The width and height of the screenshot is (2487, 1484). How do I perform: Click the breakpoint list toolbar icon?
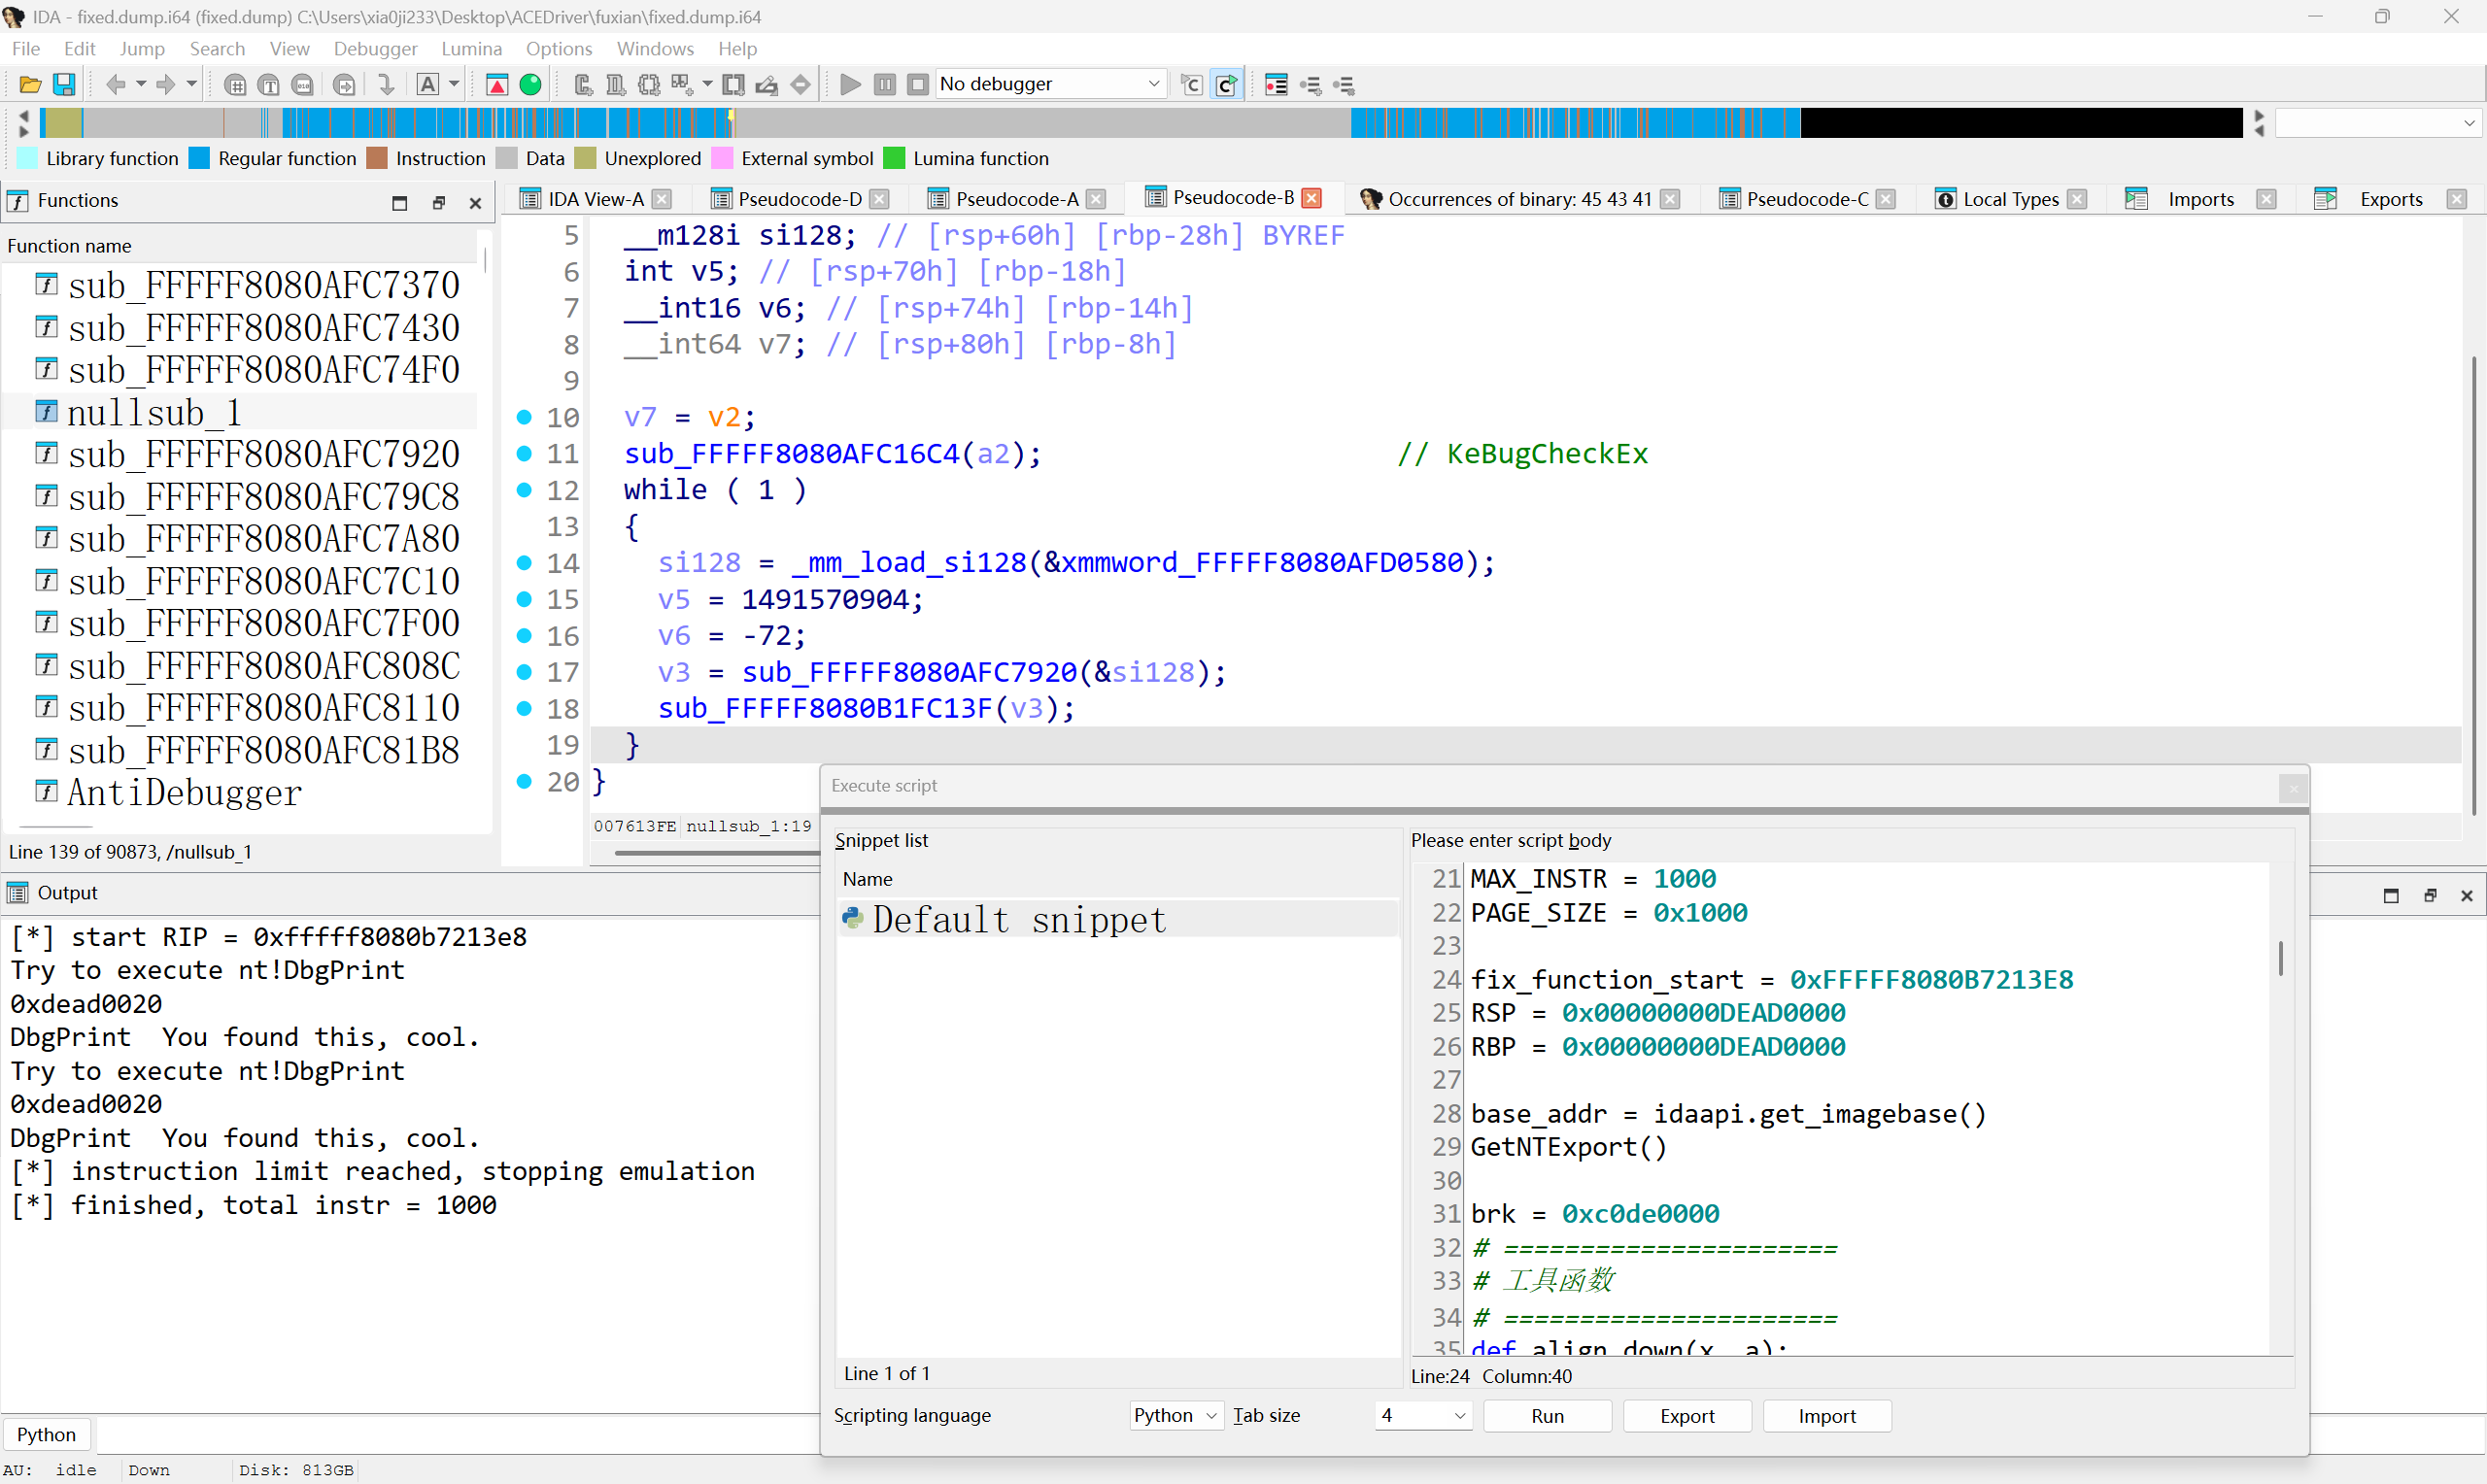click(1276, 85)
